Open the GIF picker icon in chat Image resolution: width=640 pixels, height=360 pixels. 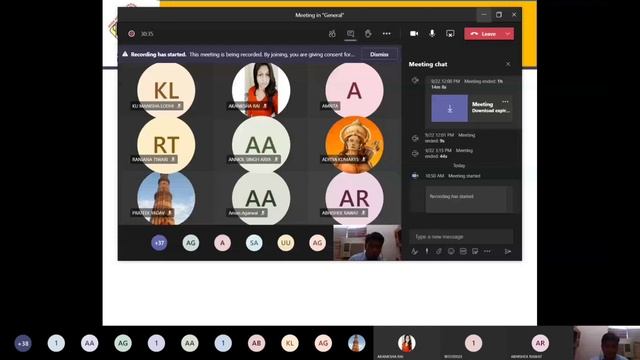tap(463, 251)
